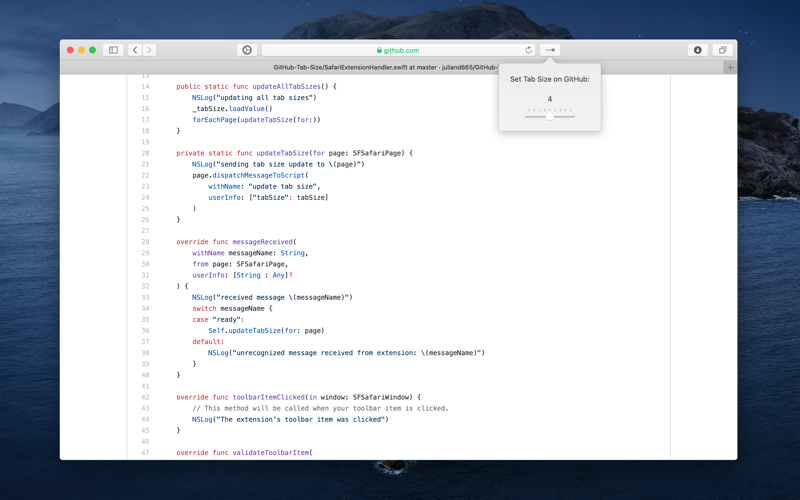Click line number 28 in the code
Image resolution: width=800 pixels, height=500 pixels.
click(x=145, y=242)
